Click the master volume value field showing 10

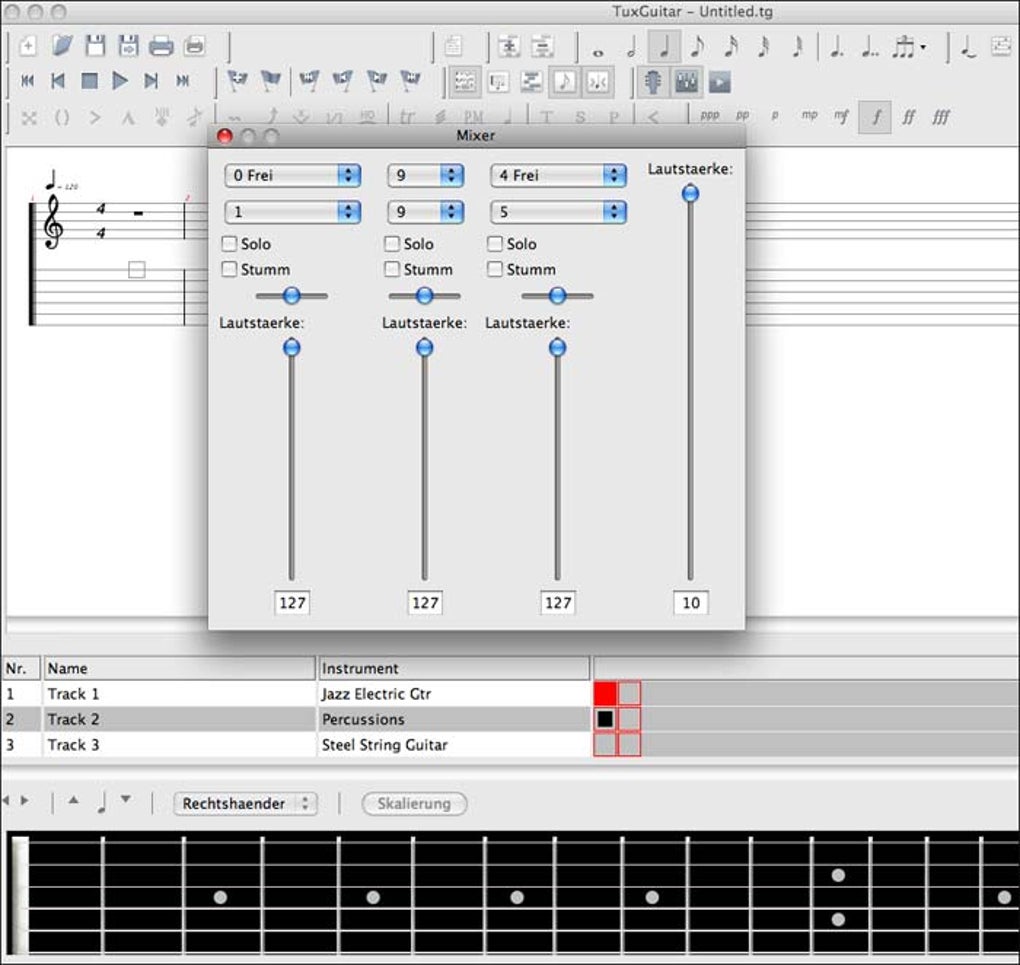point(691,603)
